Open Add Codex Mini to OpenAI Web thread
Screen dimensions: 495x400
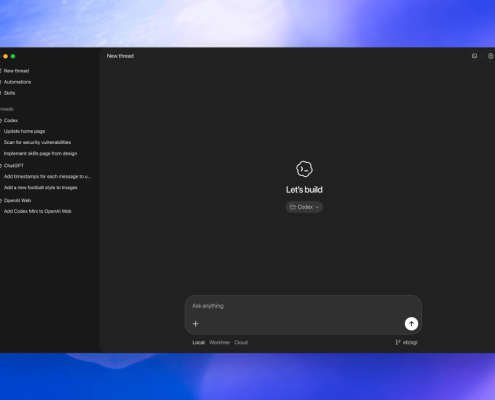point(38,211)
